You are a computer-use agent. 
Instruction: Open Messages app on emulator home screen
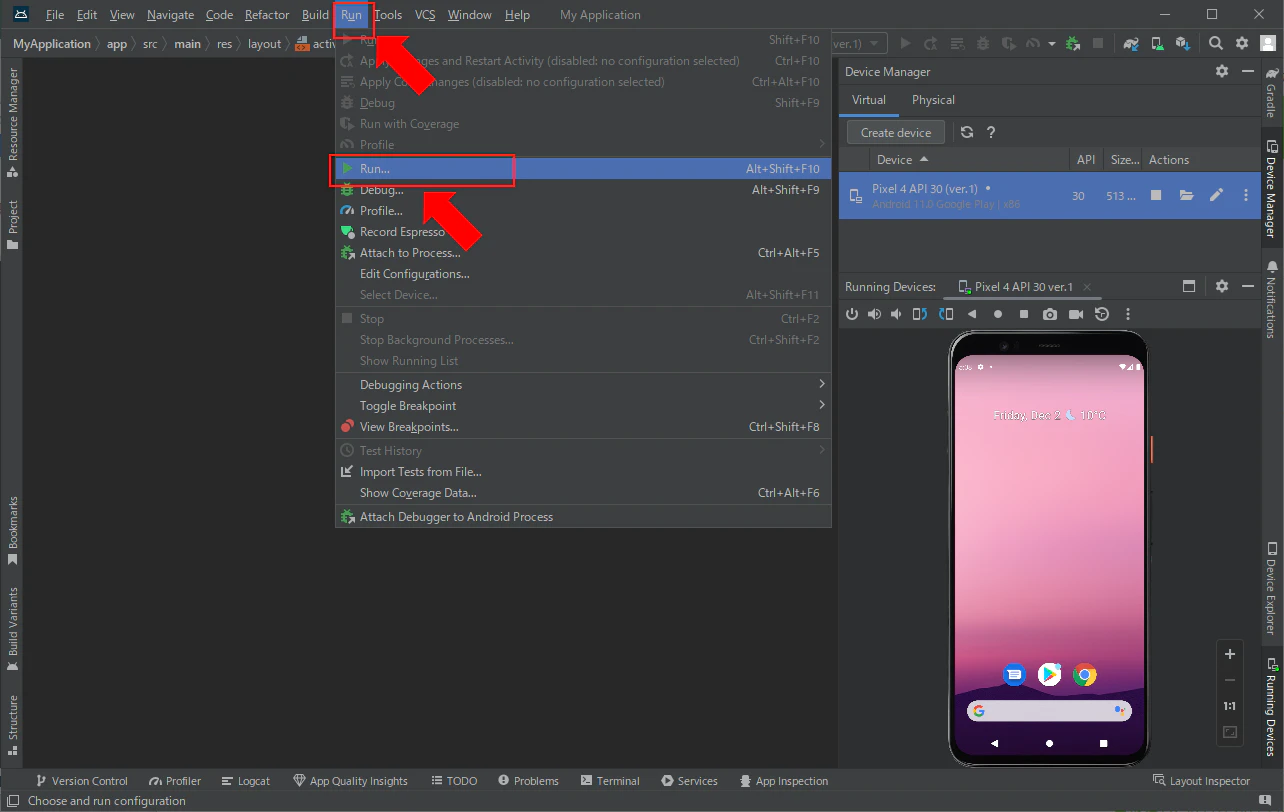point(1014,675)
